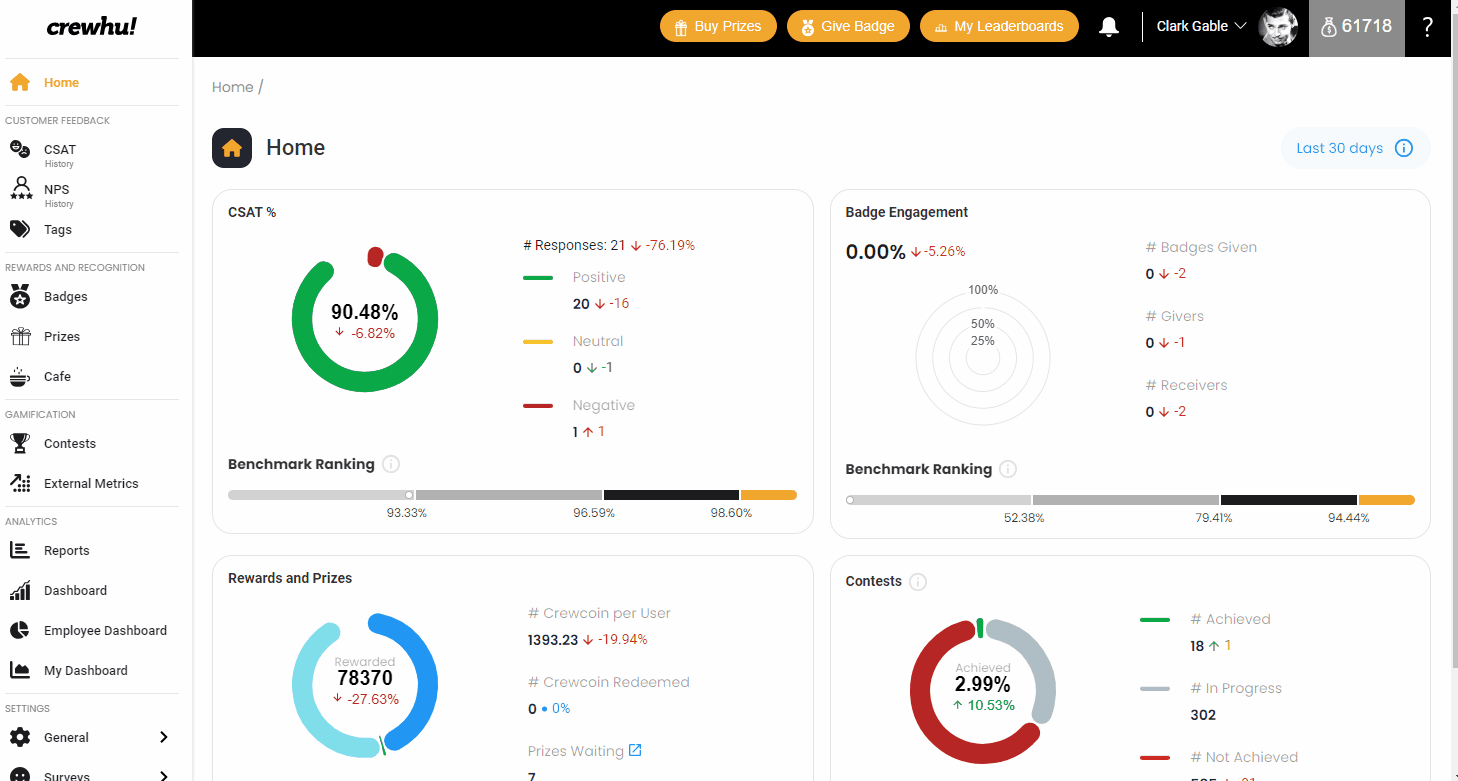The image size is (1458, 781).
Task: Click the Crewcoin balance 61718 badge
Action: click(x=1356, y=27)
